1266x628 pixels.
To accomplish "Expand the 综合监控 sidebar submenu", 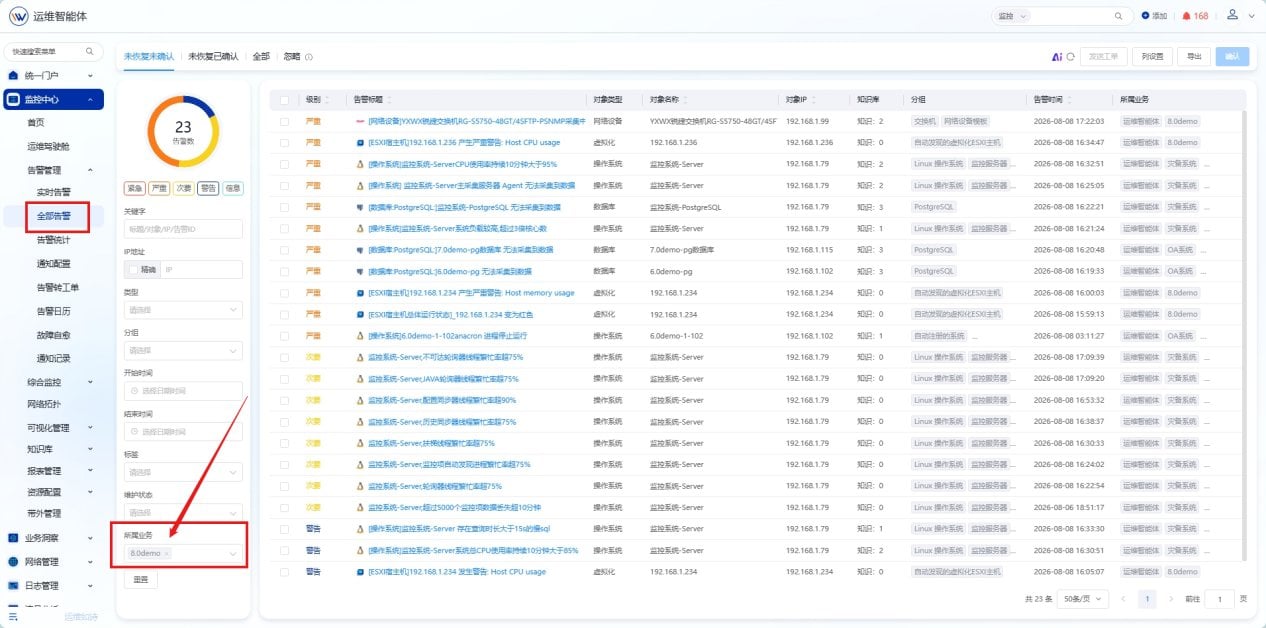I will [x=91, y=382].
